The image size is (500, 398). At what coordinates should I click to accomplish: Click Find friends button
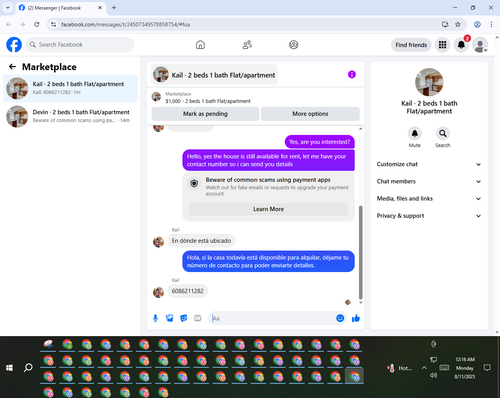pos(411,45)
